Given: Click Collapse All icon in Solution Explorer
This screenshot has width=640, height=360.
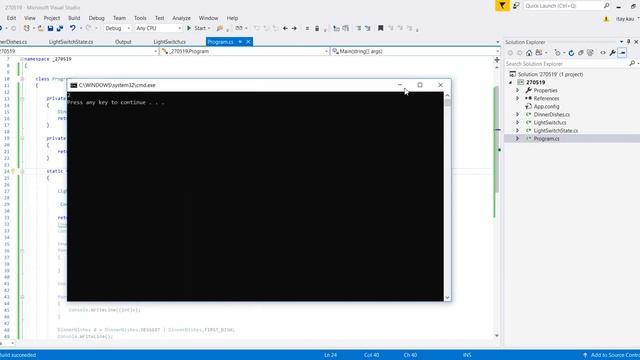Looking at the screenshot, I should [580, 53].
